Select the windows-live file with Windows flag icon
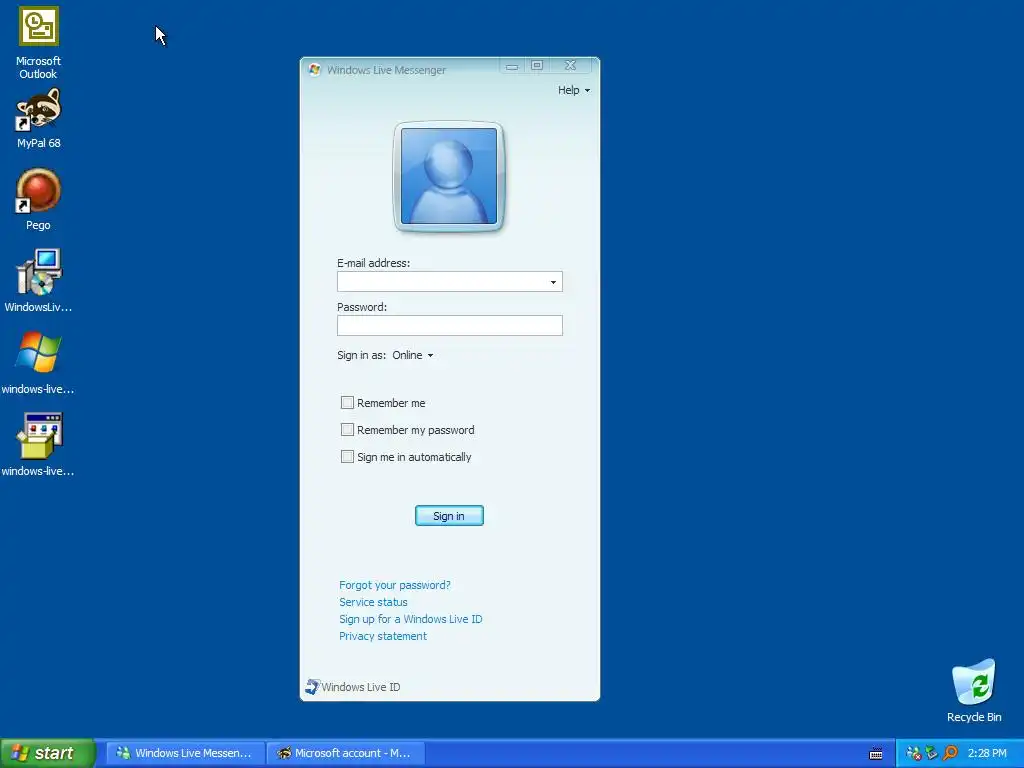This screenshot has height=768, width=1024. (x=39, y=363)
